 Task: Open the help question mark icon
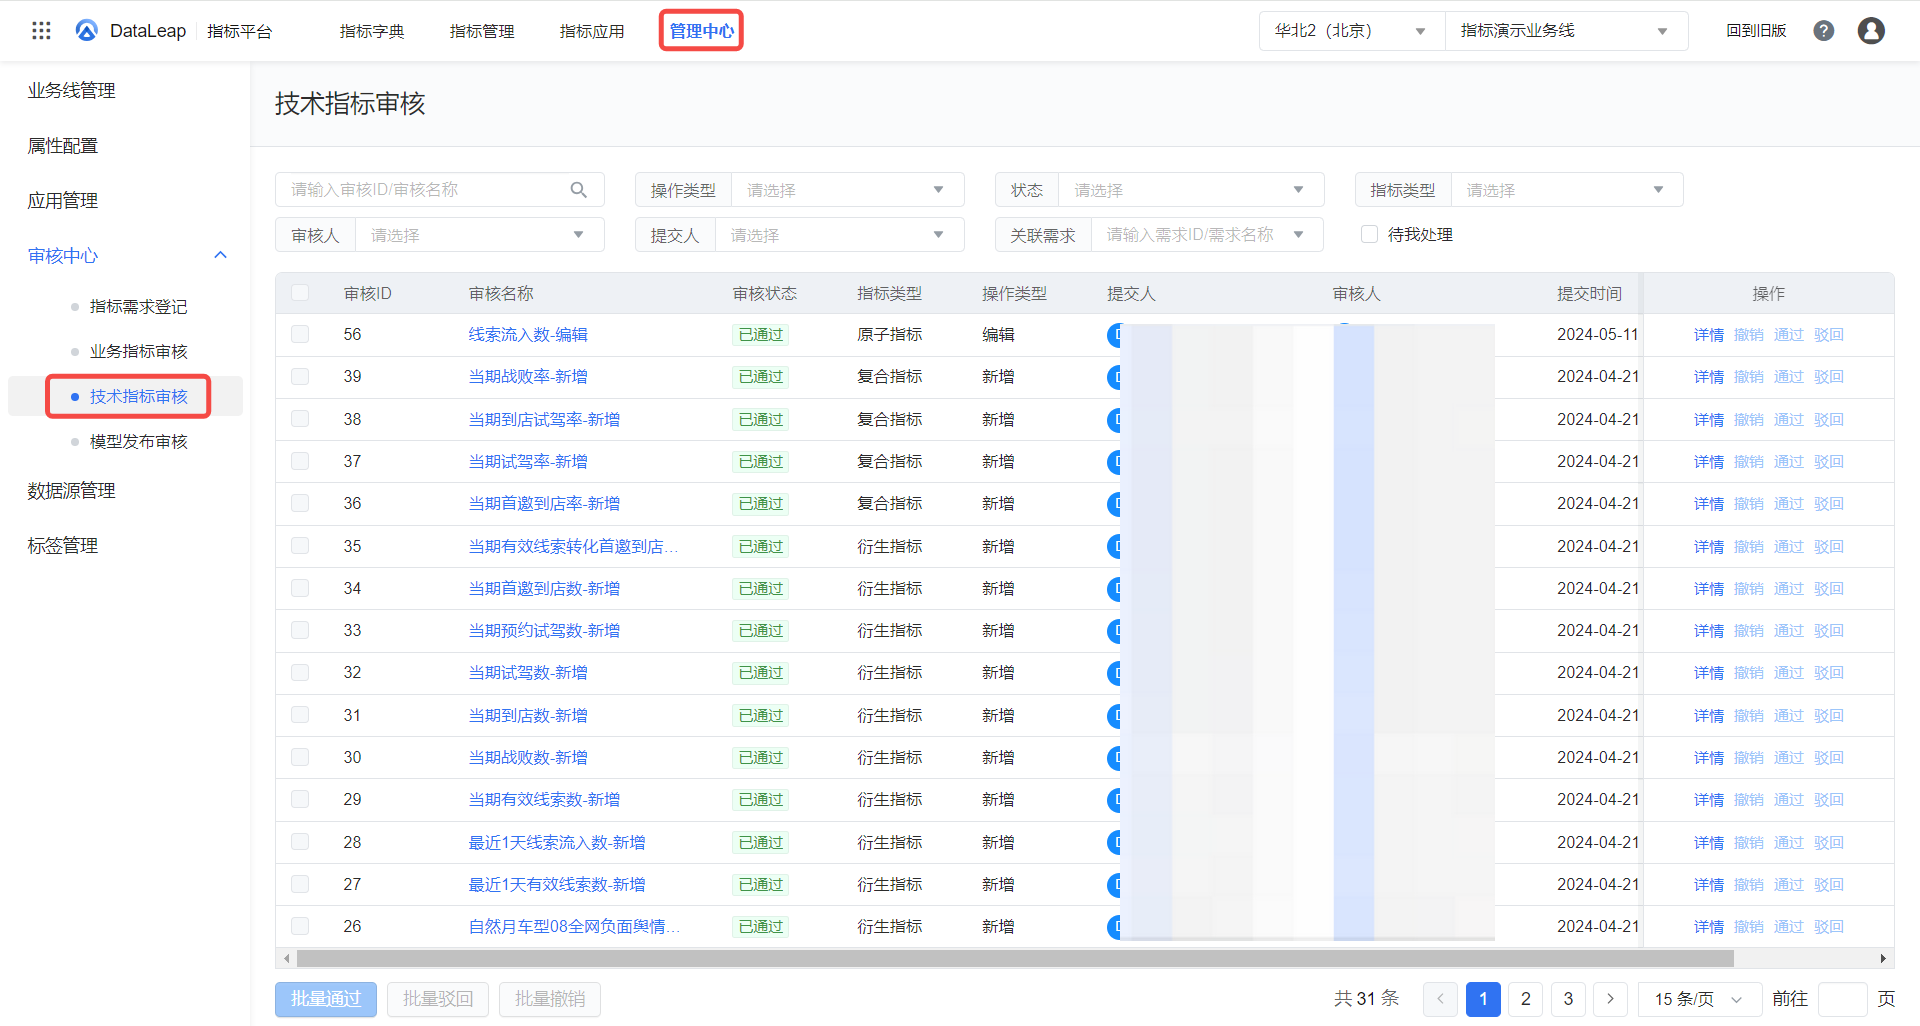[1824, 31]
